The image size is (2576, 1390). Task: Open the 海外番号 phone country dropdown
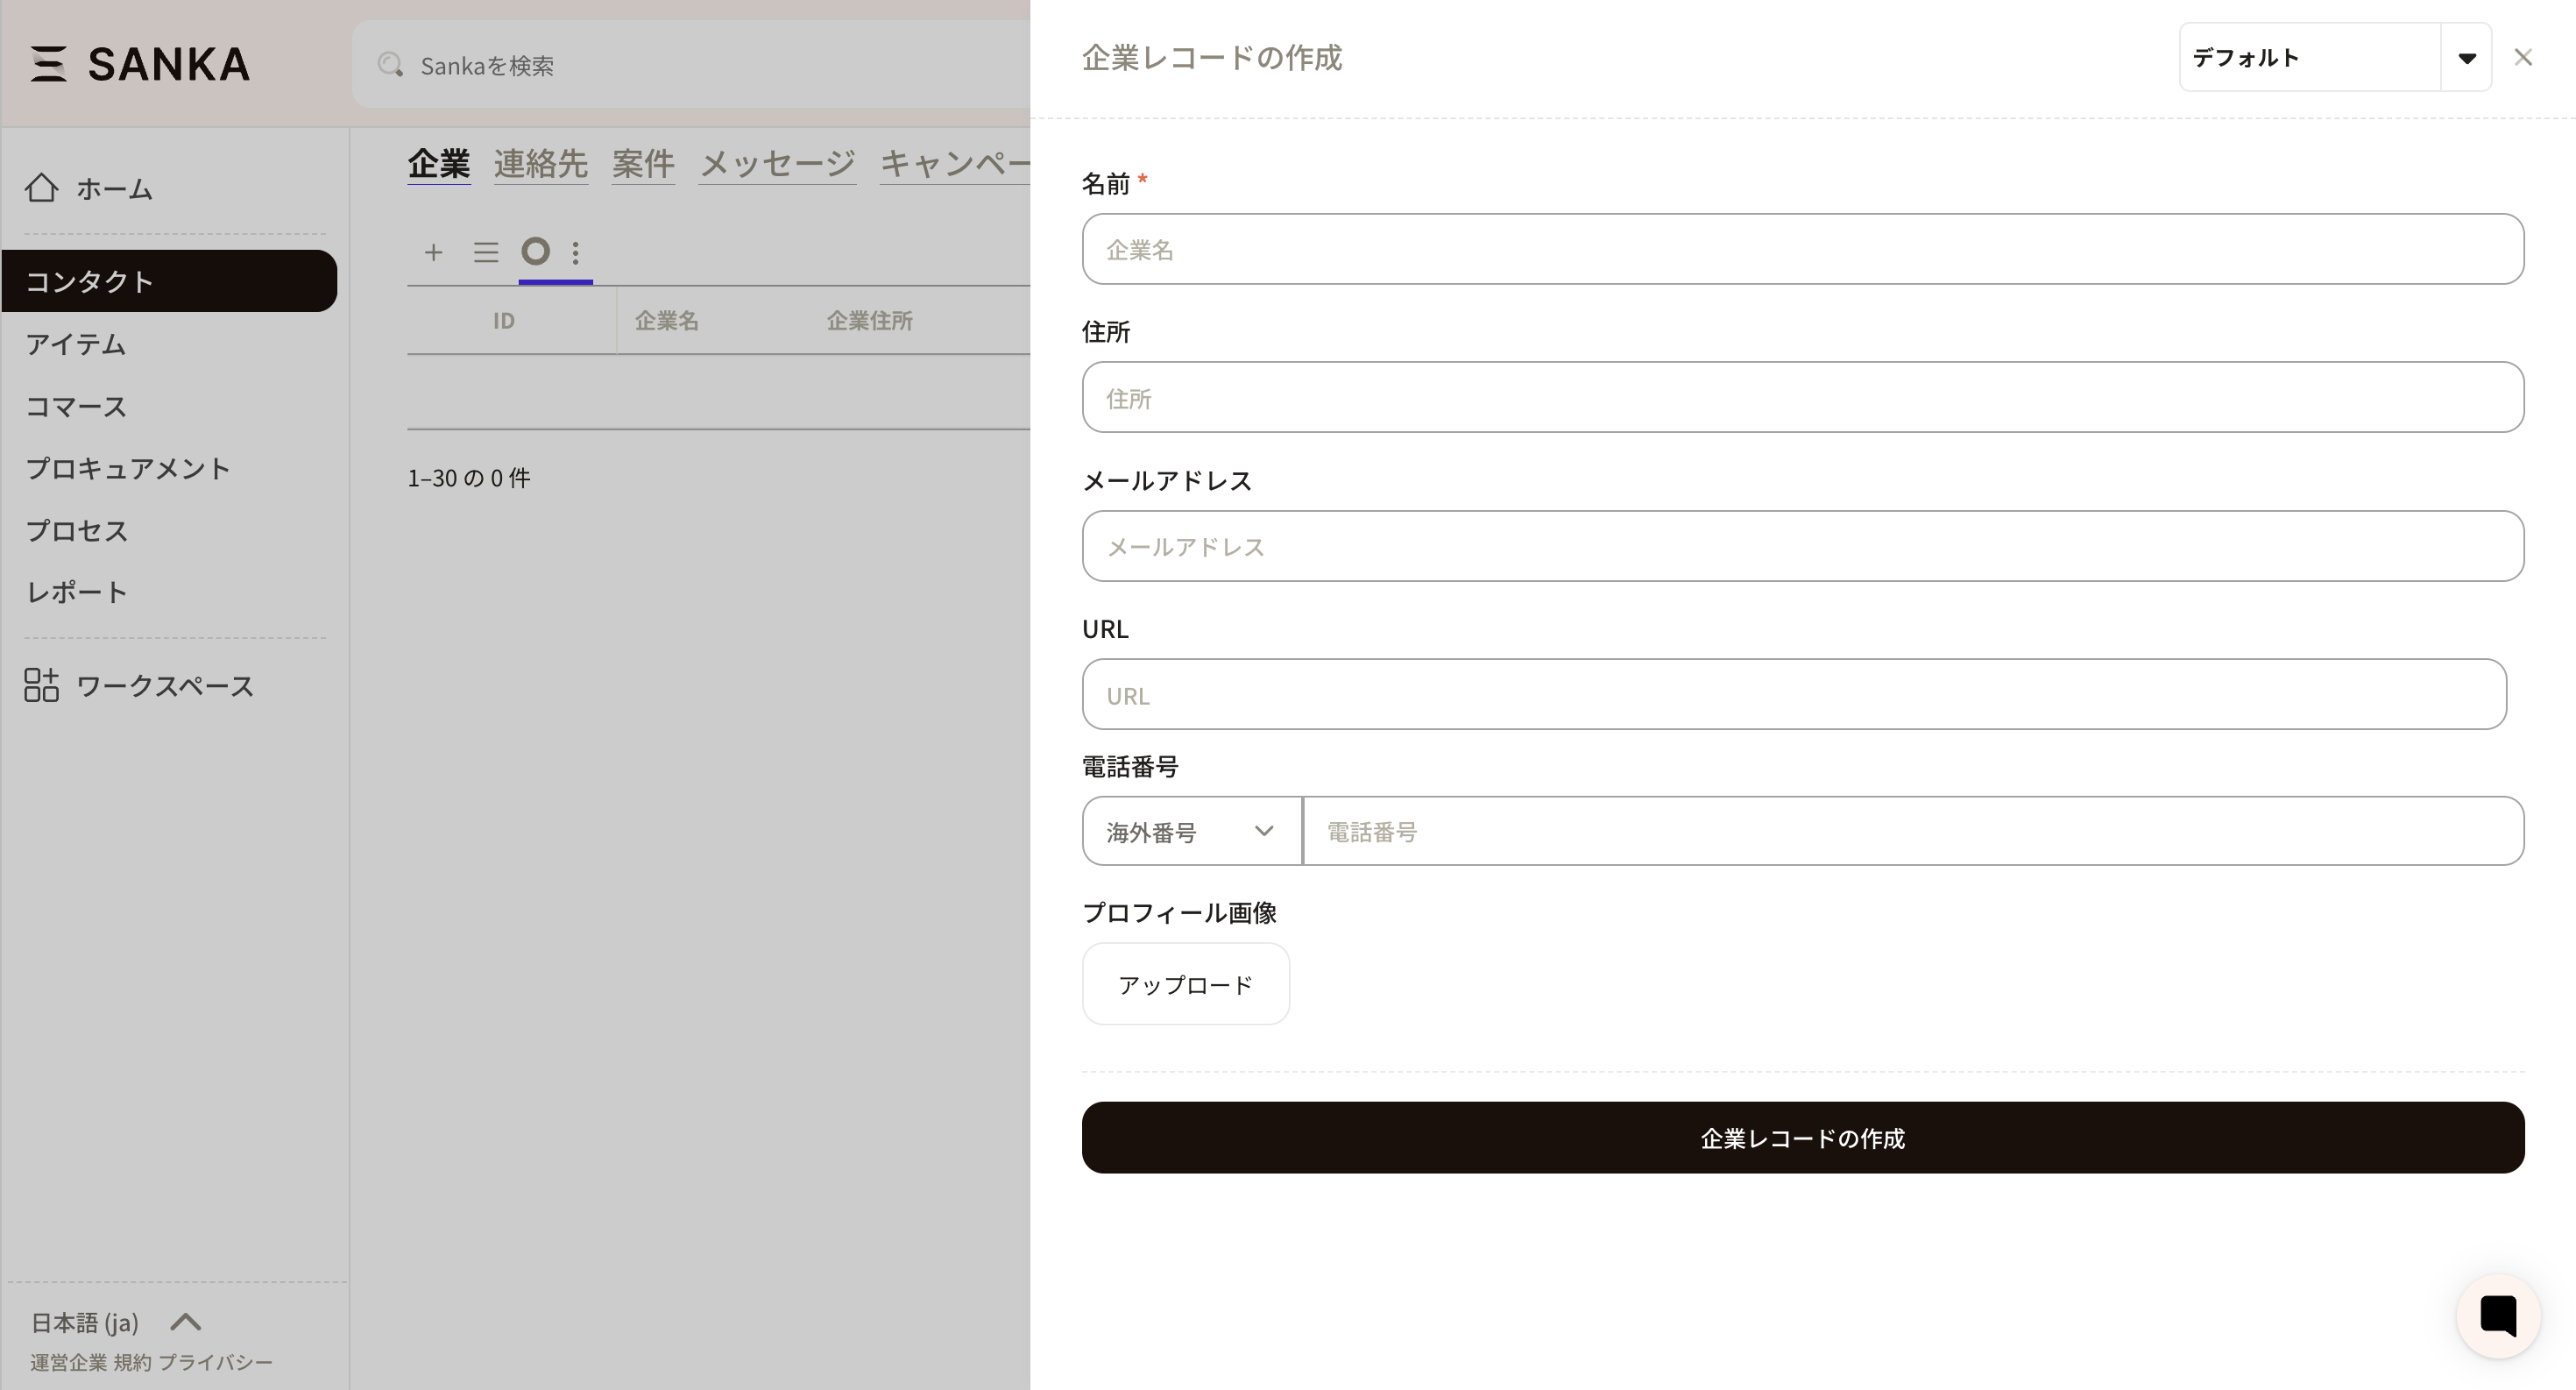point(1191,831)
